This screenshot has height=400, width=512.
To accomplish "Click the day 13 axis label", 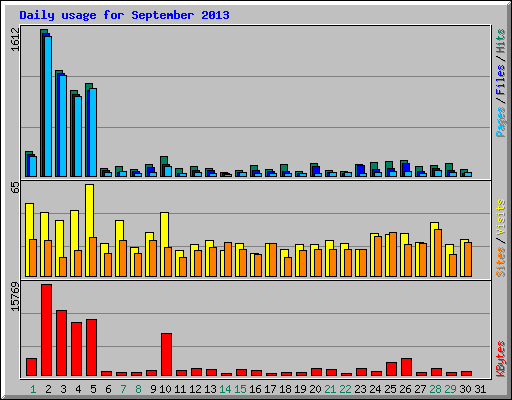I will pos(210,389).
